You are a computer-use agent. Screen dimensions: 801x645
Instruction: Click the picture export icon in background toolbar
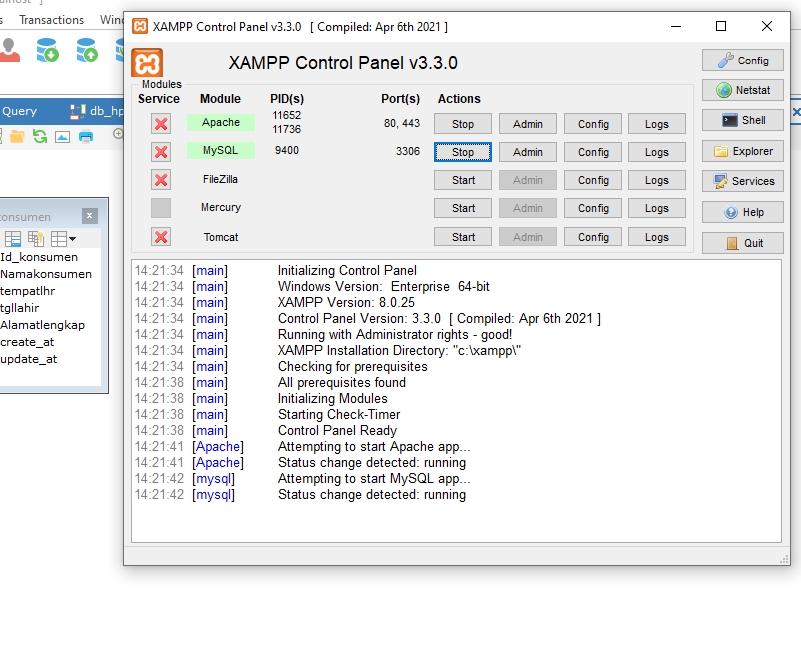click(x=62, y=137)
